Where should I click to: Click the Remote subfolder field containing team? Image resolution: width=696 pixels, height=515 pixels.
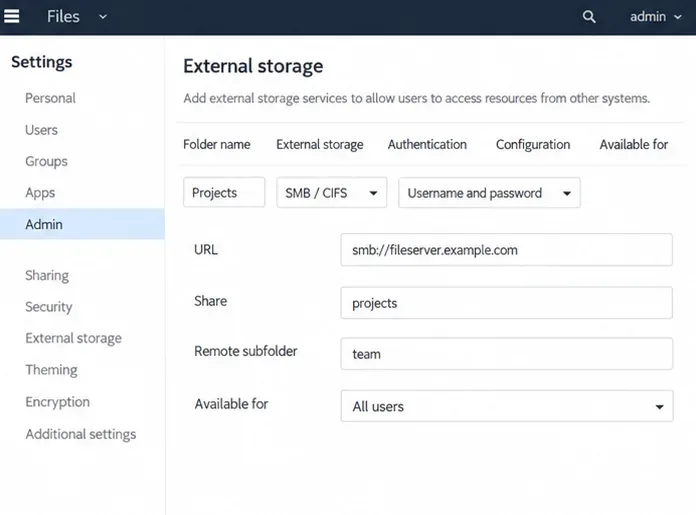coord(506,354)
